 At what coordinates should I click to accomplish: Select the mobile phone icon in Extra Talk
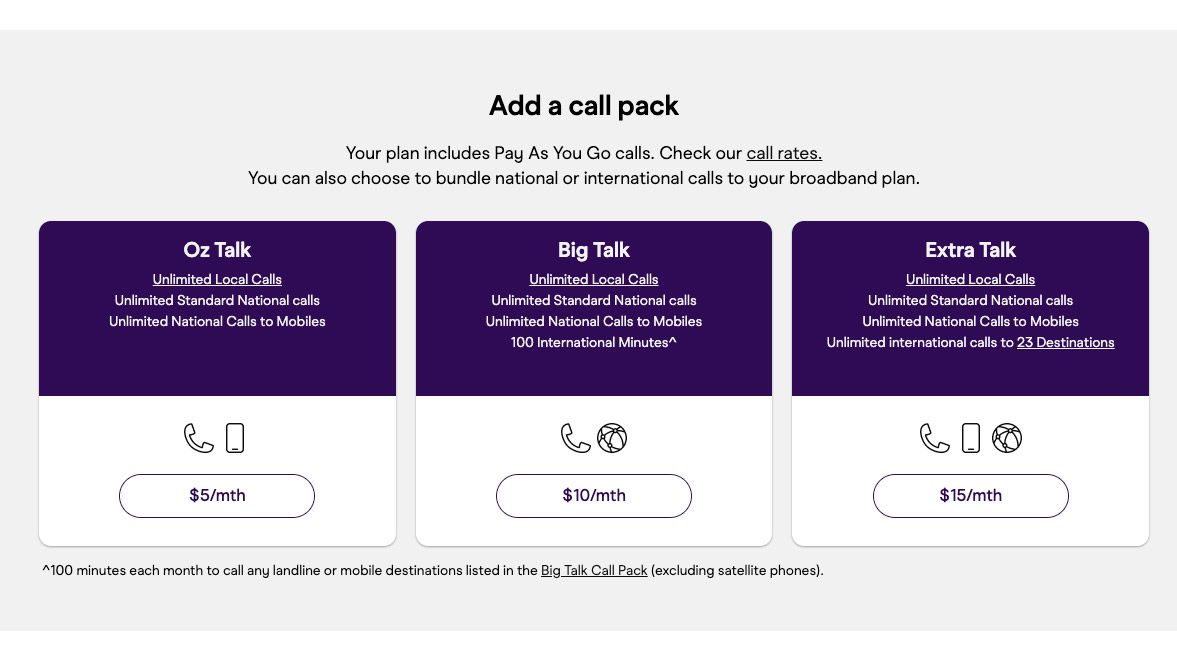[970, 437]
